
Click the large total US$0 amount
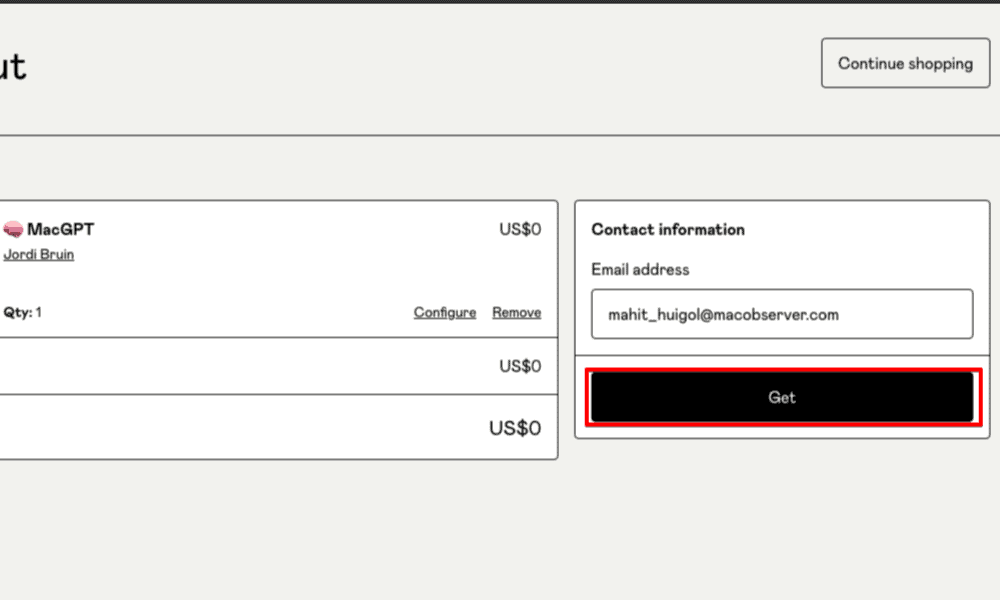point(515,428)
